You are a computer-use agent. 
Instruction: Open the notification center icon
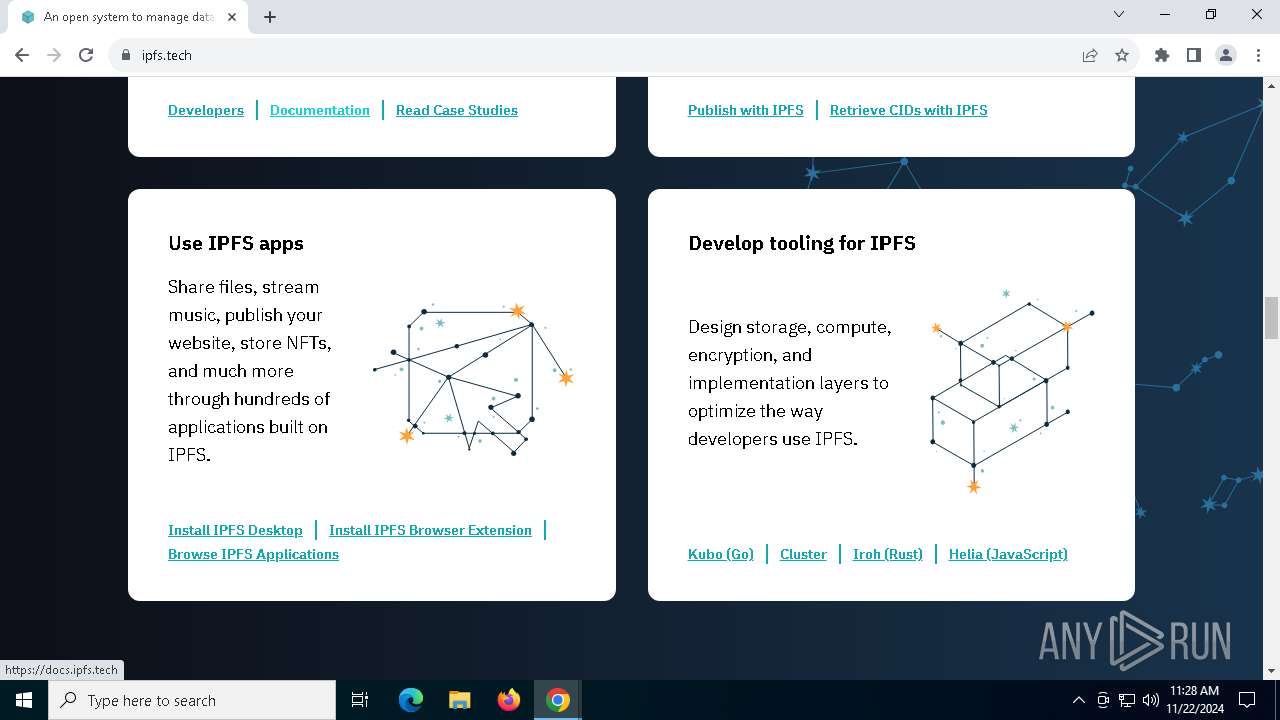click(1248, 700)
